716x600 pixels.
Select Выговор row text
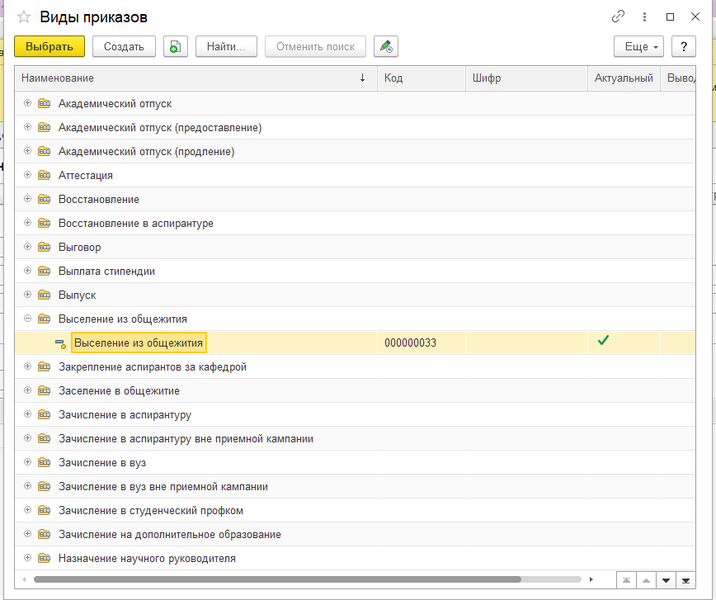[x=79, y=247]
